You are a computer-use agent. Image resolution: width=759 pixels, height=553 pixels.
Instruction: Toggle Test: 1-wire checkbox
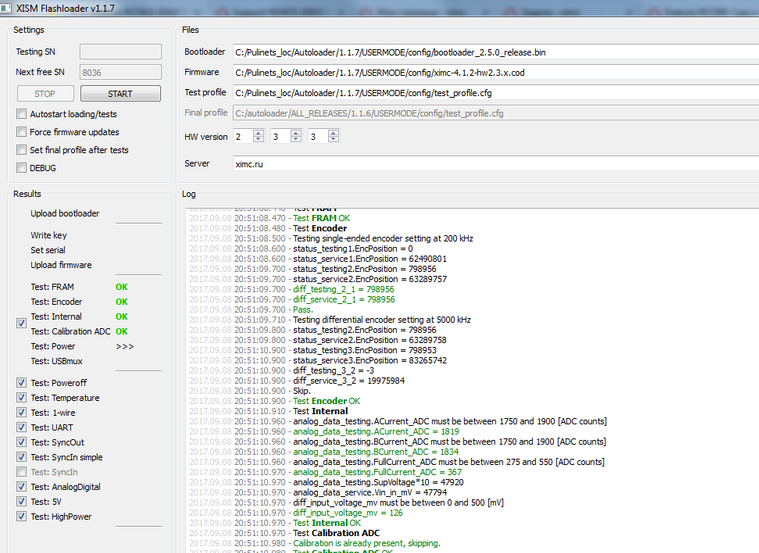tap(21, 413)
